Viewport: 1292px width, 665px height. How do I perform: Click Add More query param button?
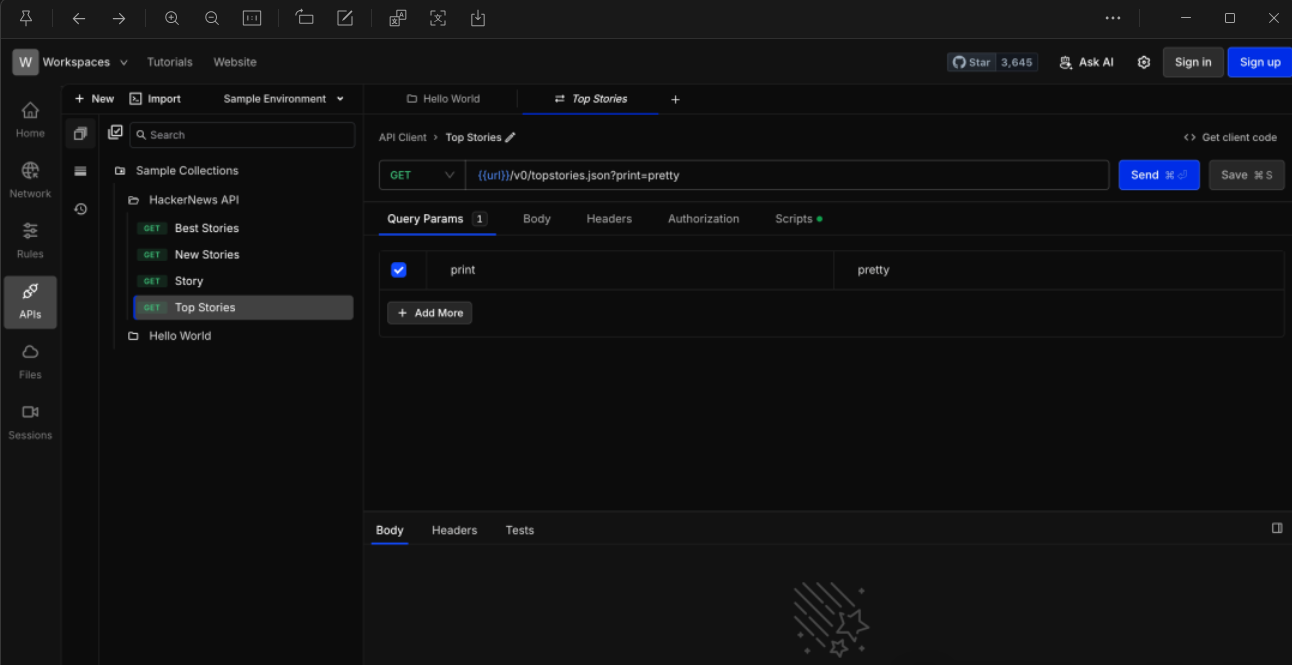coord(430,313)
